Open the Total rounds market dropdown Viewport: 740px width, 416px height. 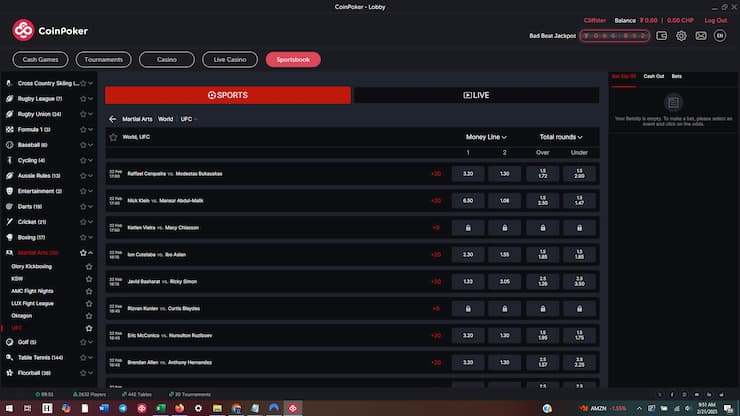pos(561,137)
